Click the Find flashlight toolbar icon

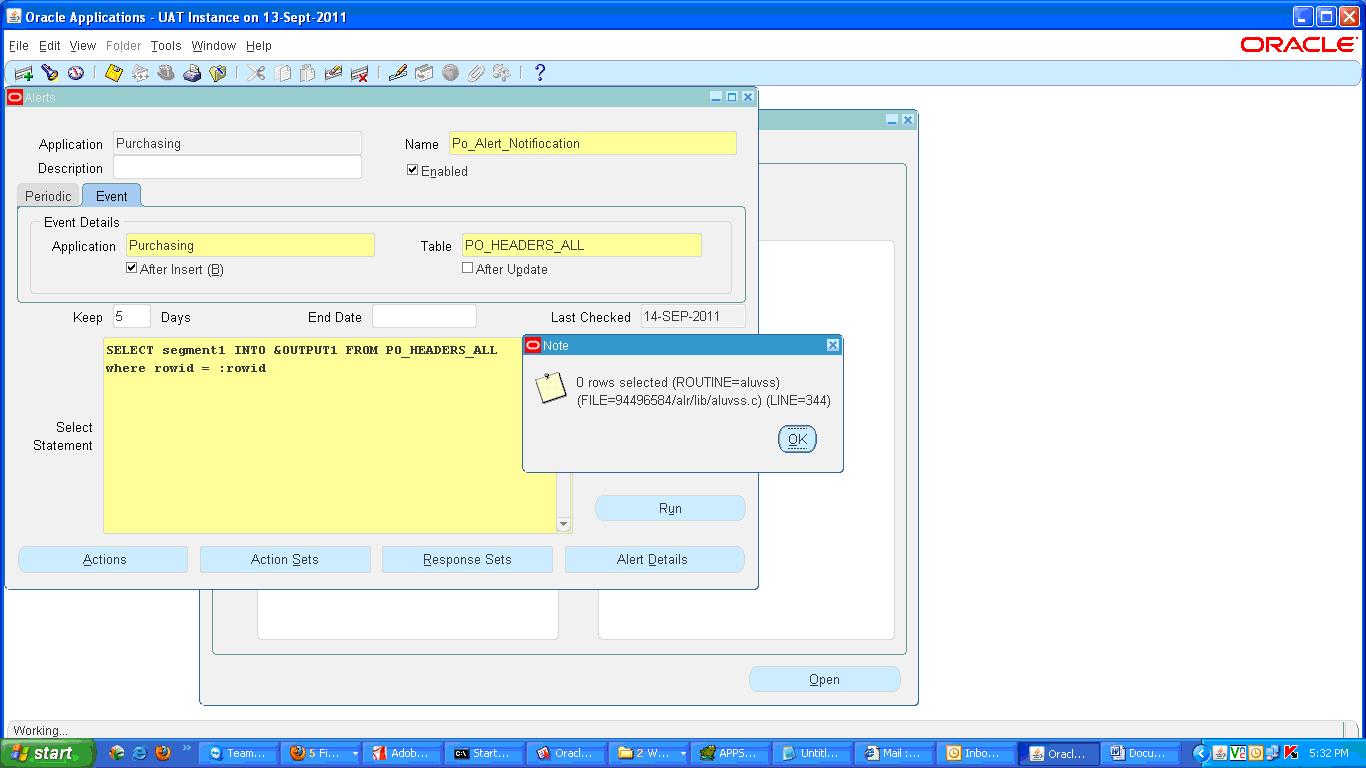[50, 73]
